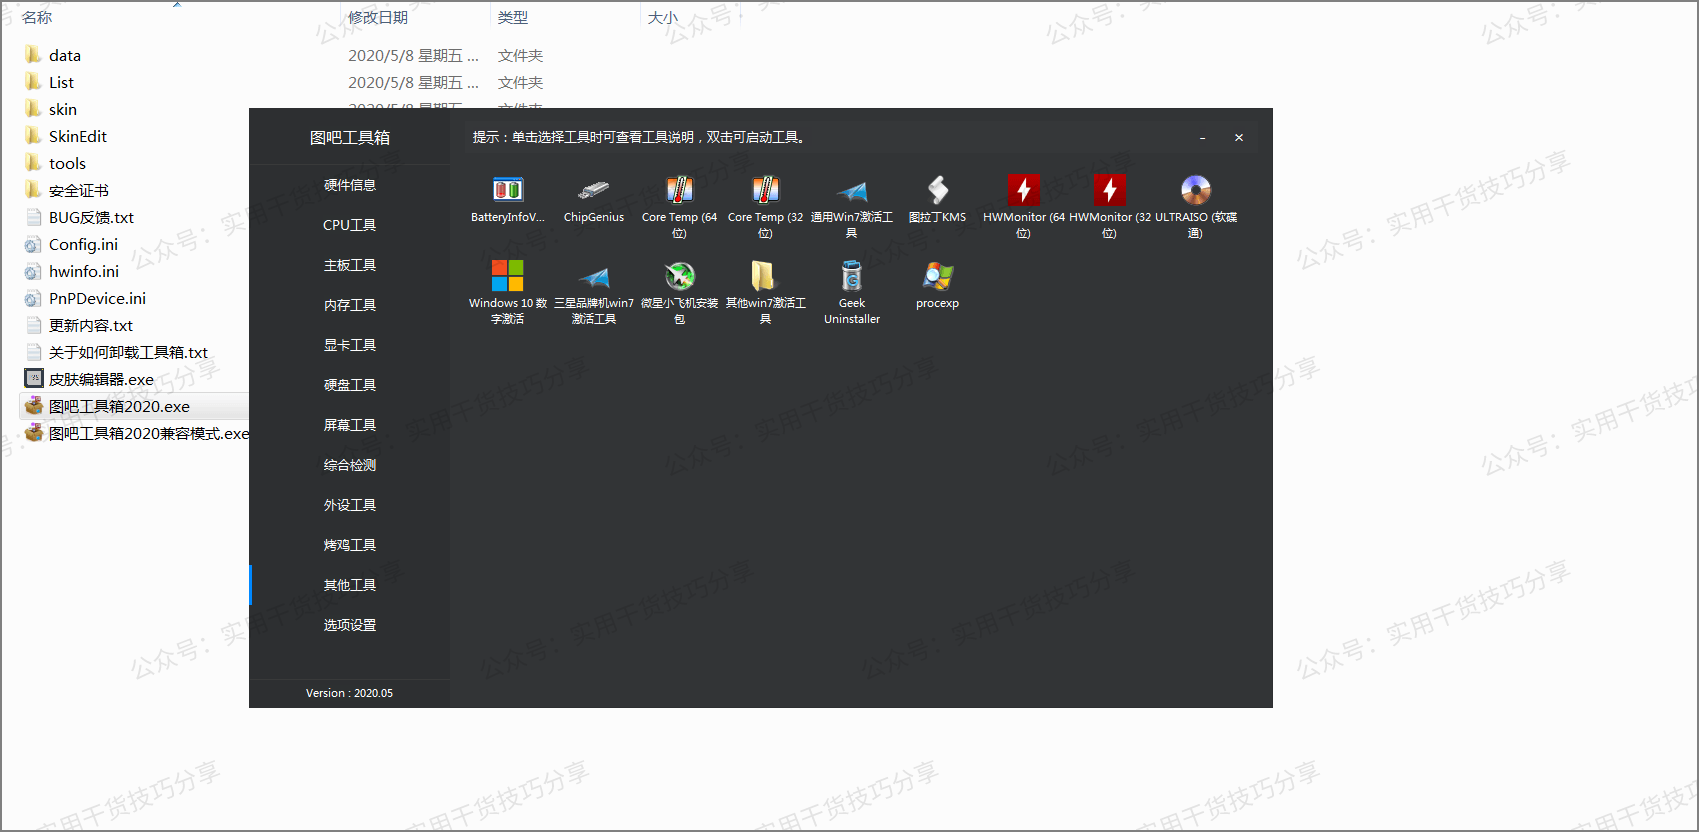This screenshot has width=1699, height=832.
Task: Switch to the CPU工具 category
Action: [350, 225]
